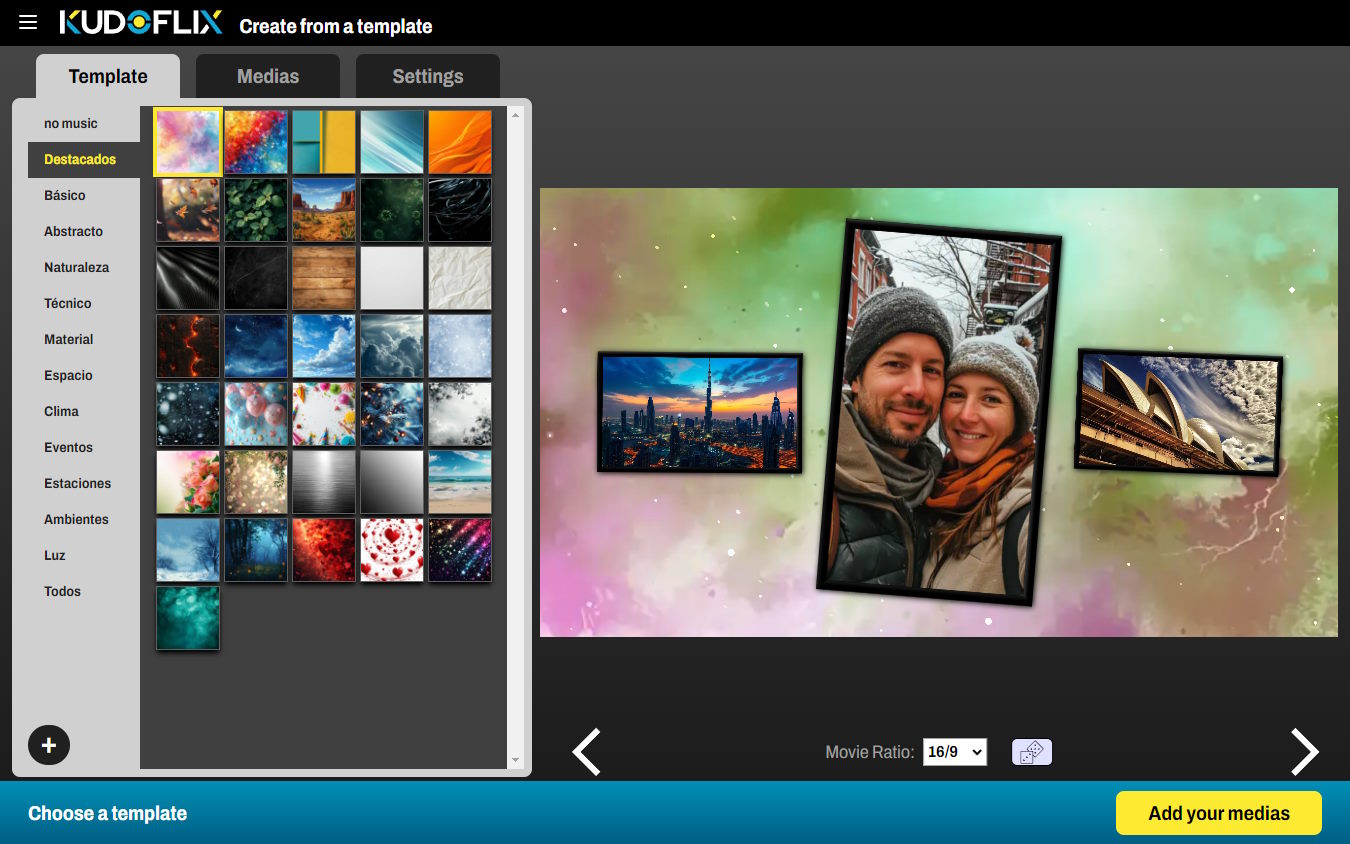Pick the beach shore background thumbnail
This screenshot has height=844, width=1350.
pos(460,482)
